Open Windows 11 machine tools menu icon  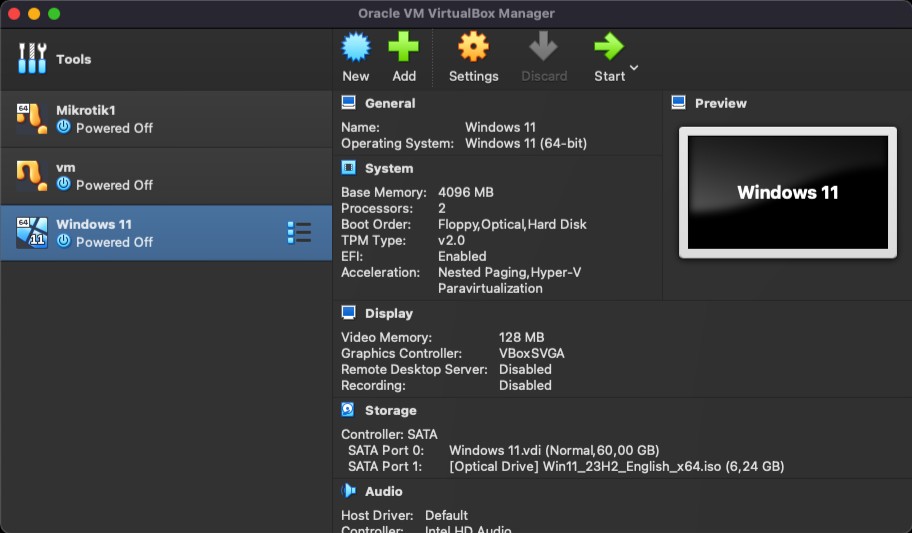[298, 233]
